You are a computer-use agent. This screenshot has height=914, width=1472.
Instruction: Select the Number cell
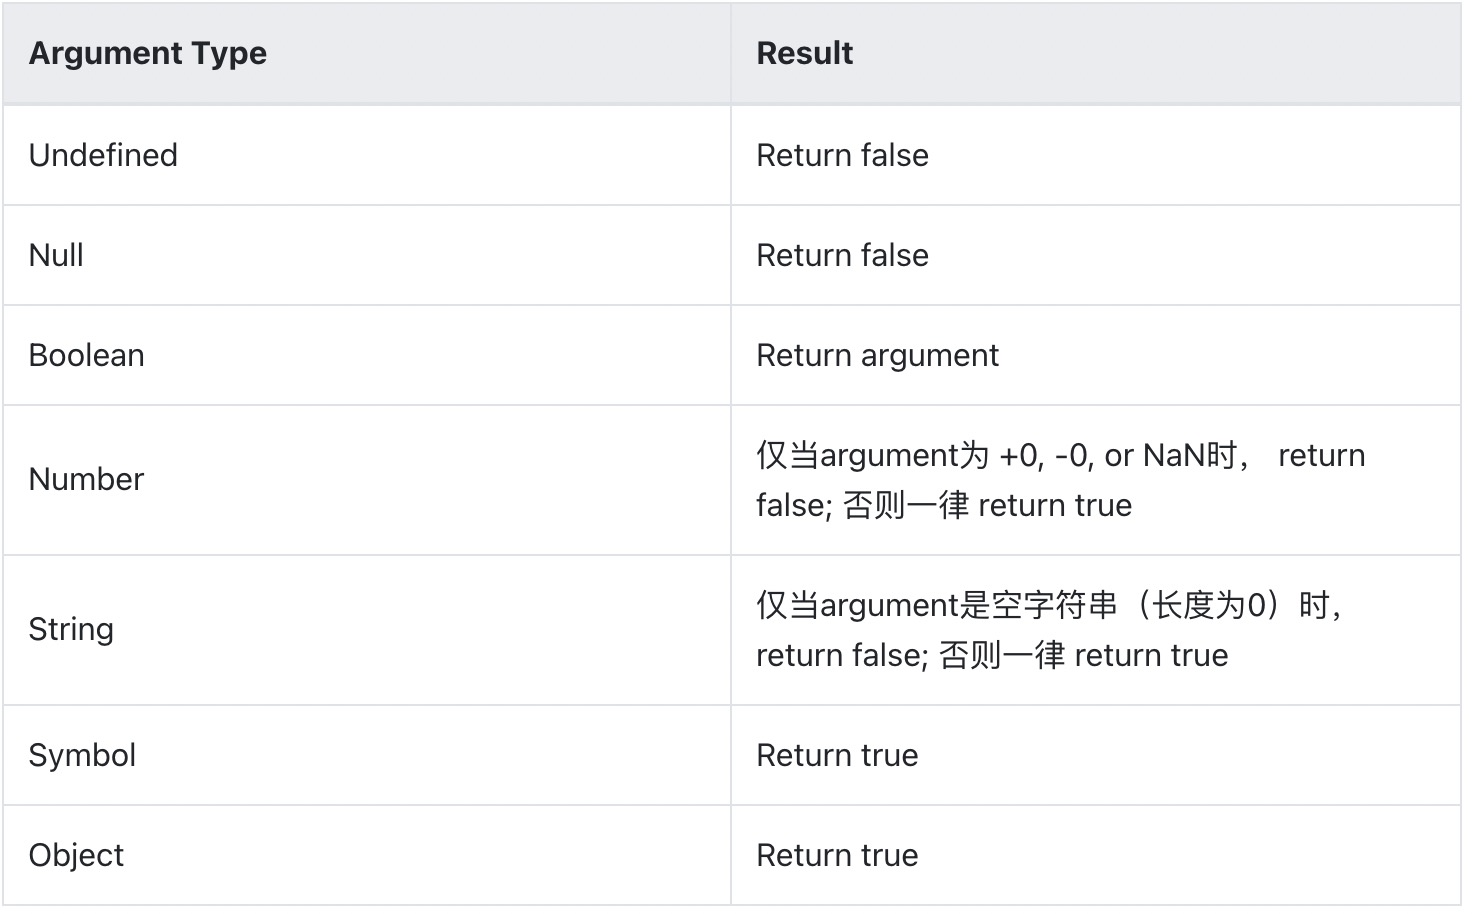86,479
